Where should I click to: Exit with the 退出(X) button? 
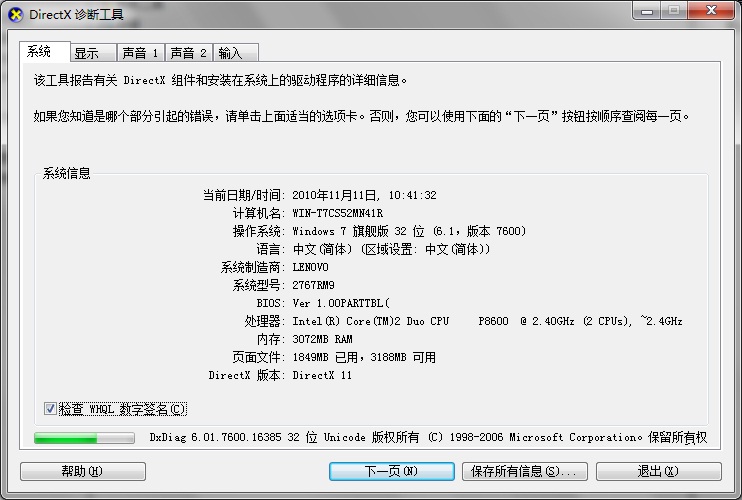[x=659, y=471]
